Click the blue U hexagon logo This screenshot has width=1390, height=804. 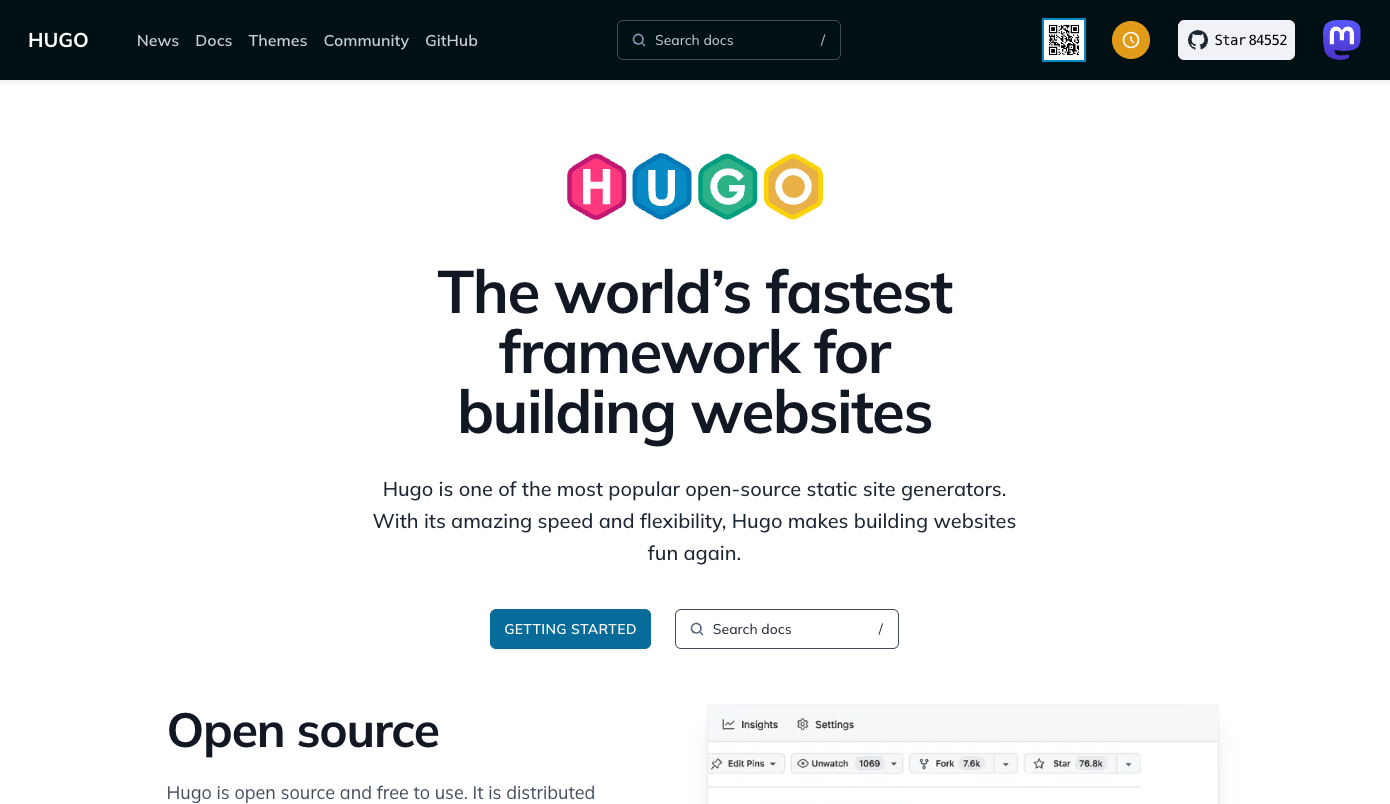[x=662, y=187]
